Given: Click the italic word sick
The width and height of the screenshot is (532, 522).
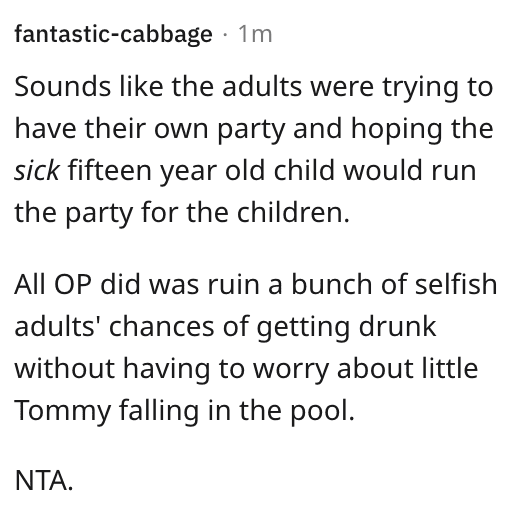Looking at the screenshot, I should (37, 170).
